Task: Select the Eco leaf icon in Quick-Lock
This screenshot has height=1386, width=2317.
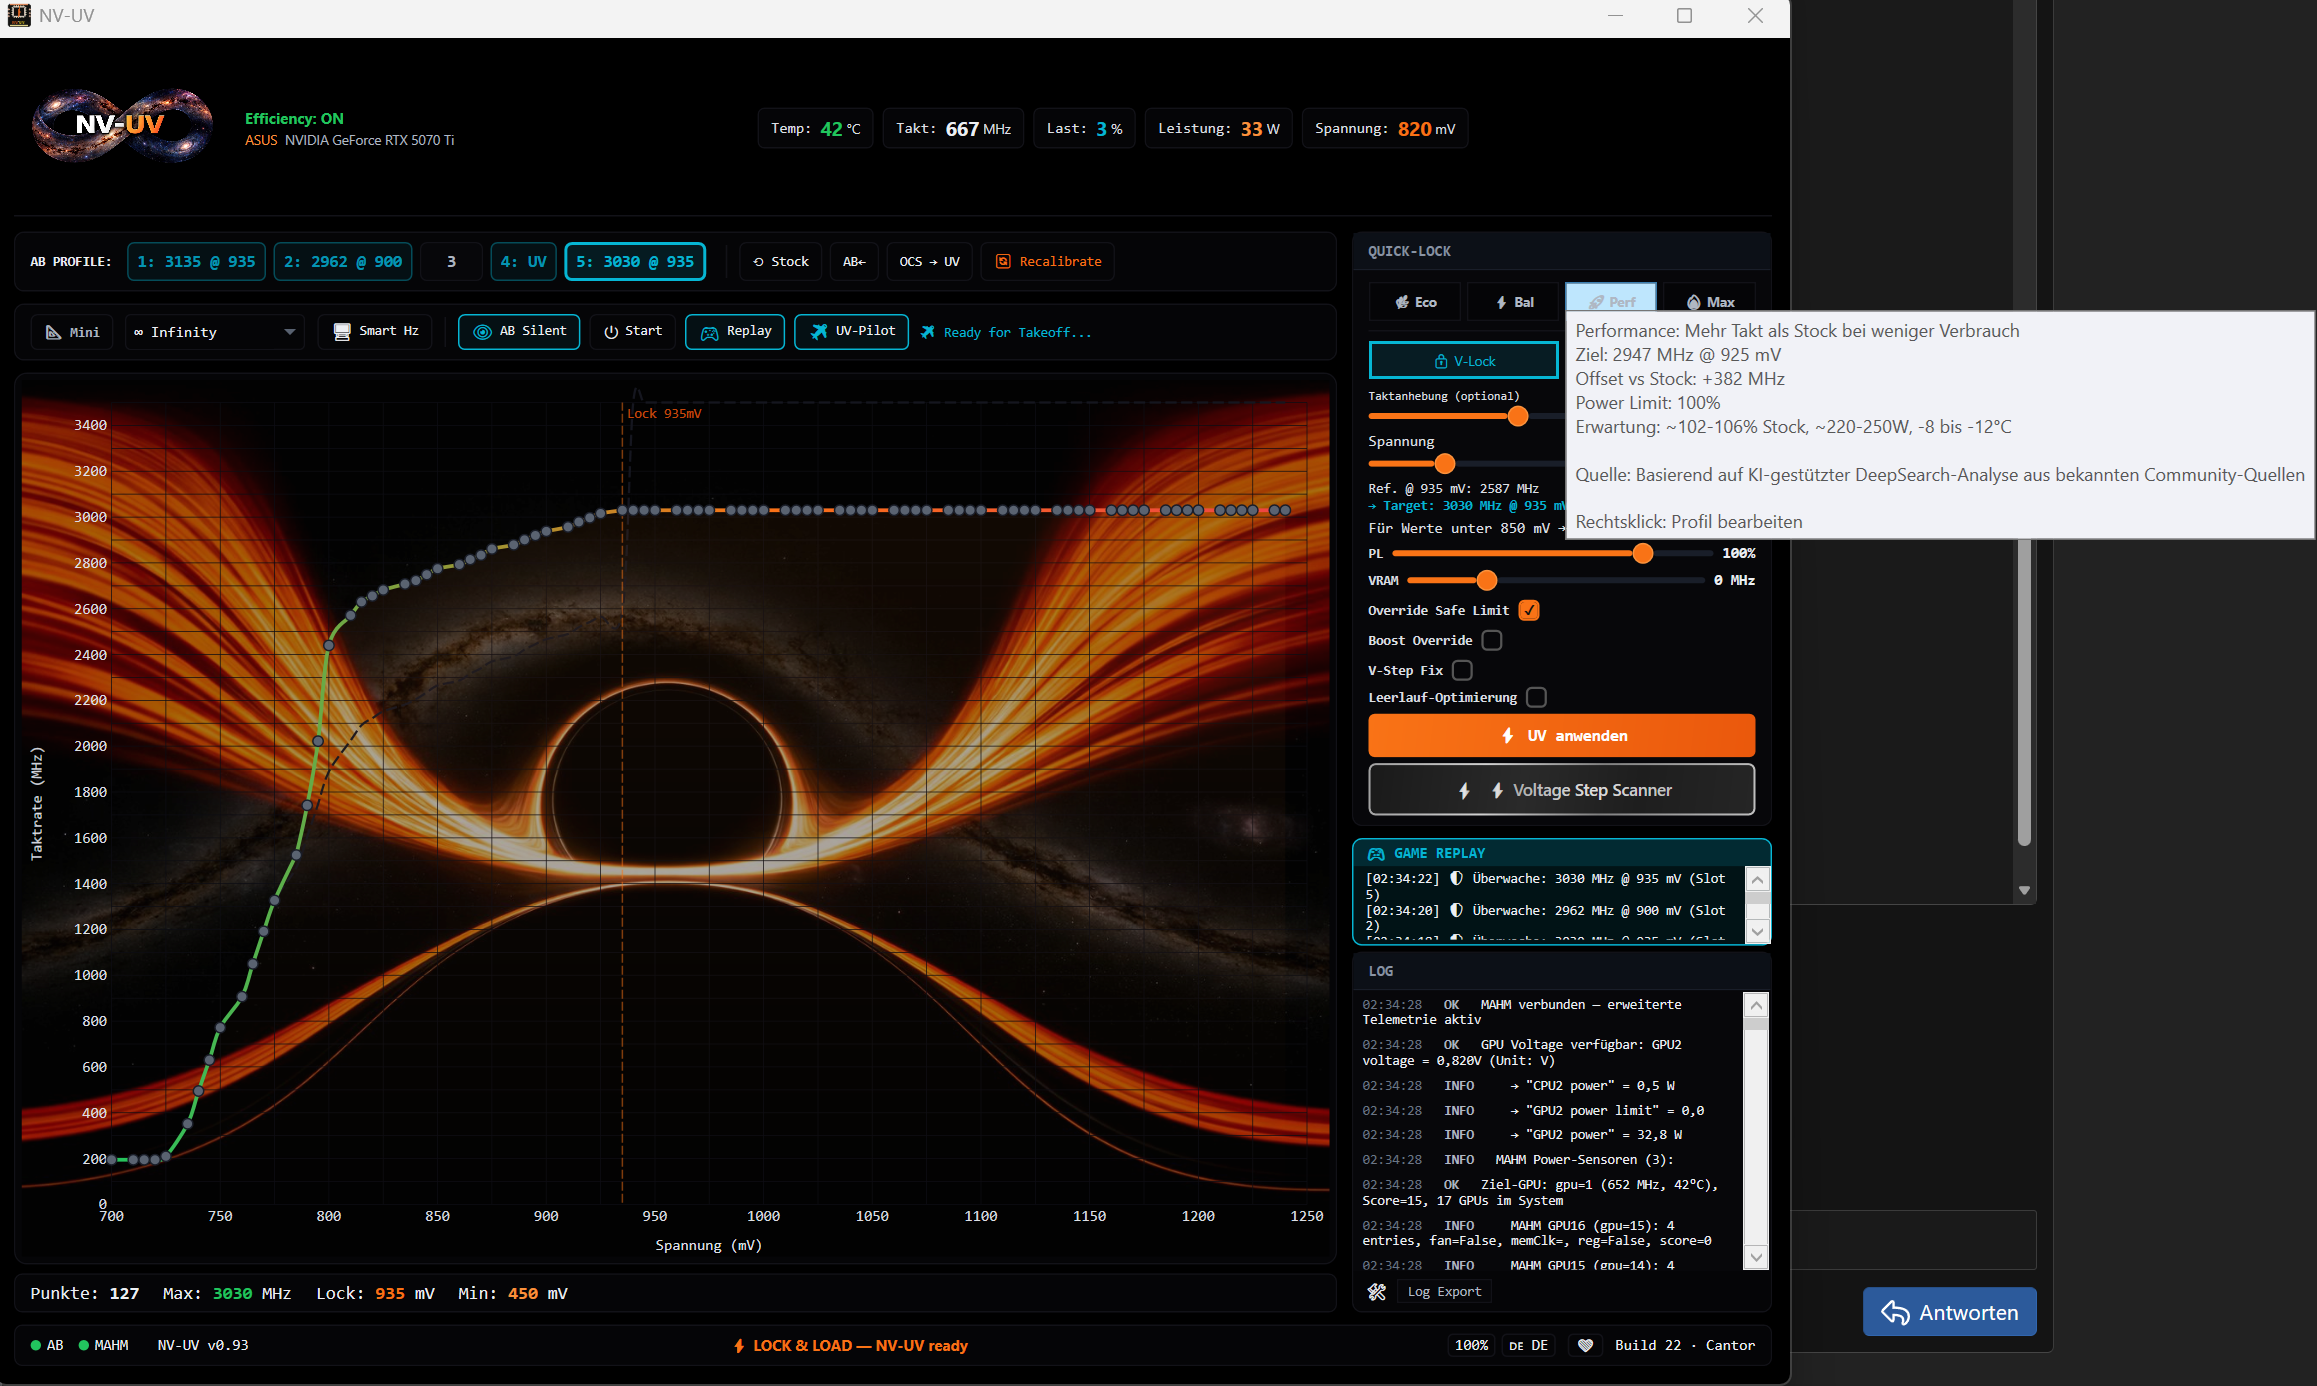Action: pos(1402,301)
